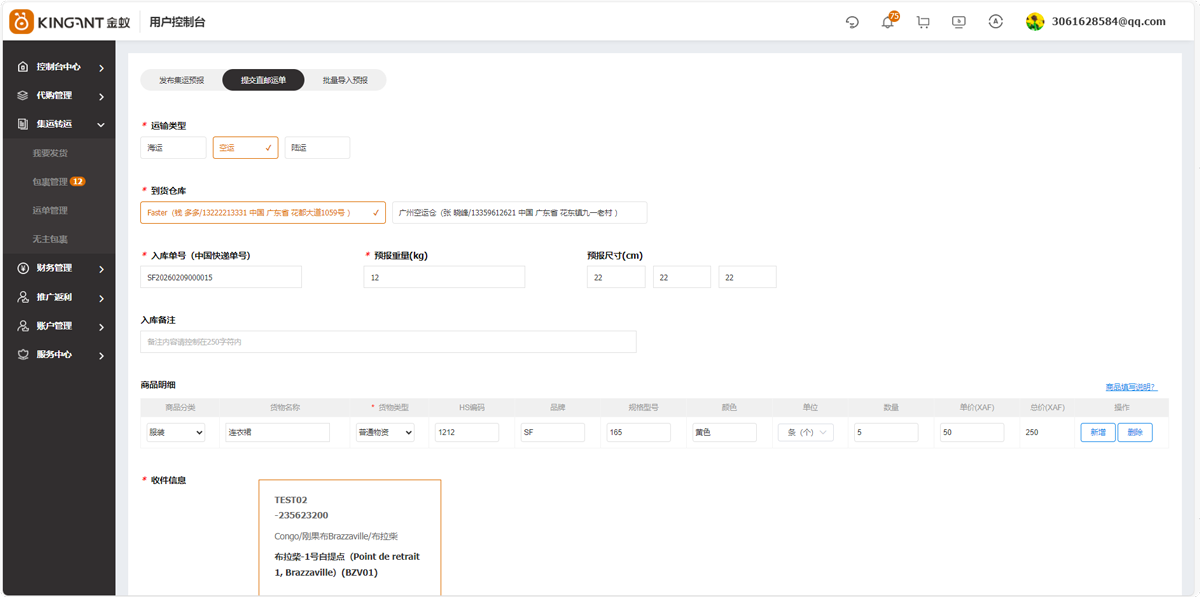The image size is (1200, 597).
Task: Click the 入库备注 remark input field
Action: tap(388, 342)
